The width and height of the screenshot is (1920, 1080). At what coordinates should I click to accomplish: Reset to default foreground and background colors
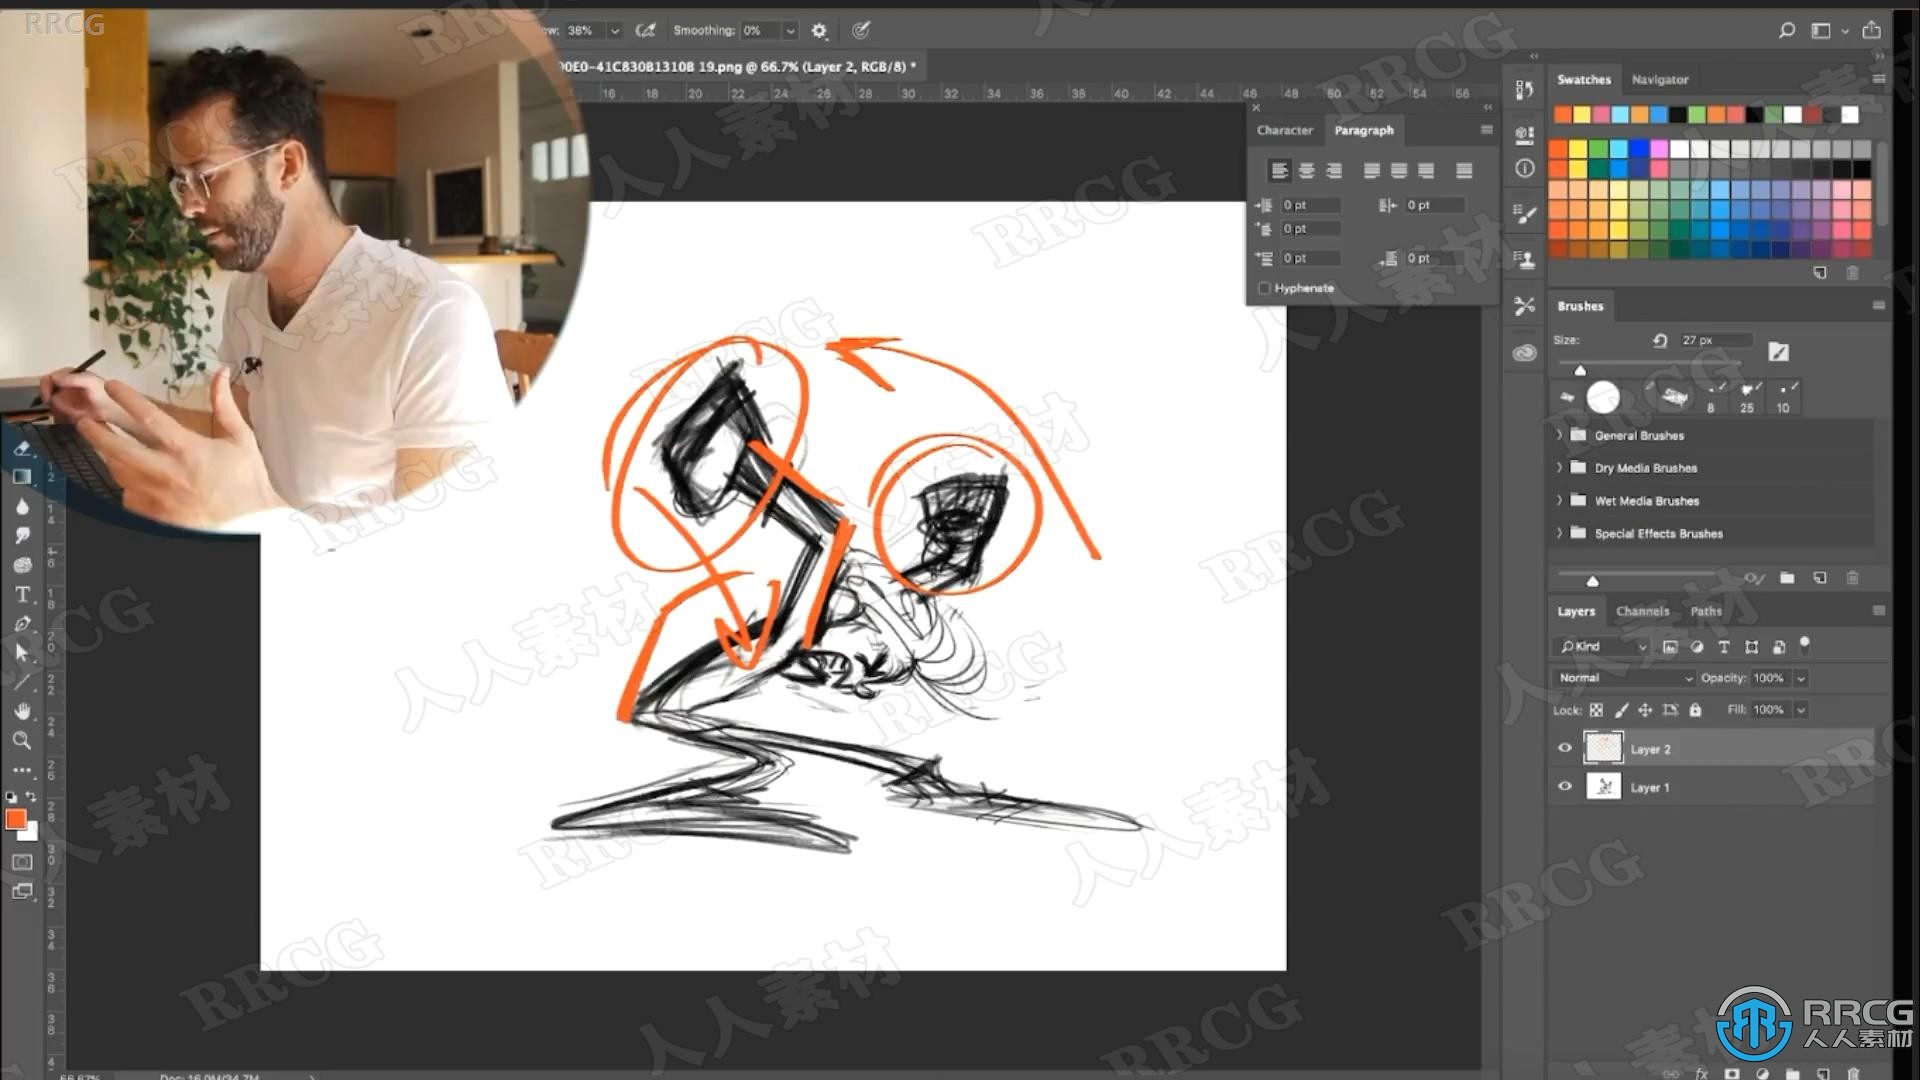coord(11,797)
